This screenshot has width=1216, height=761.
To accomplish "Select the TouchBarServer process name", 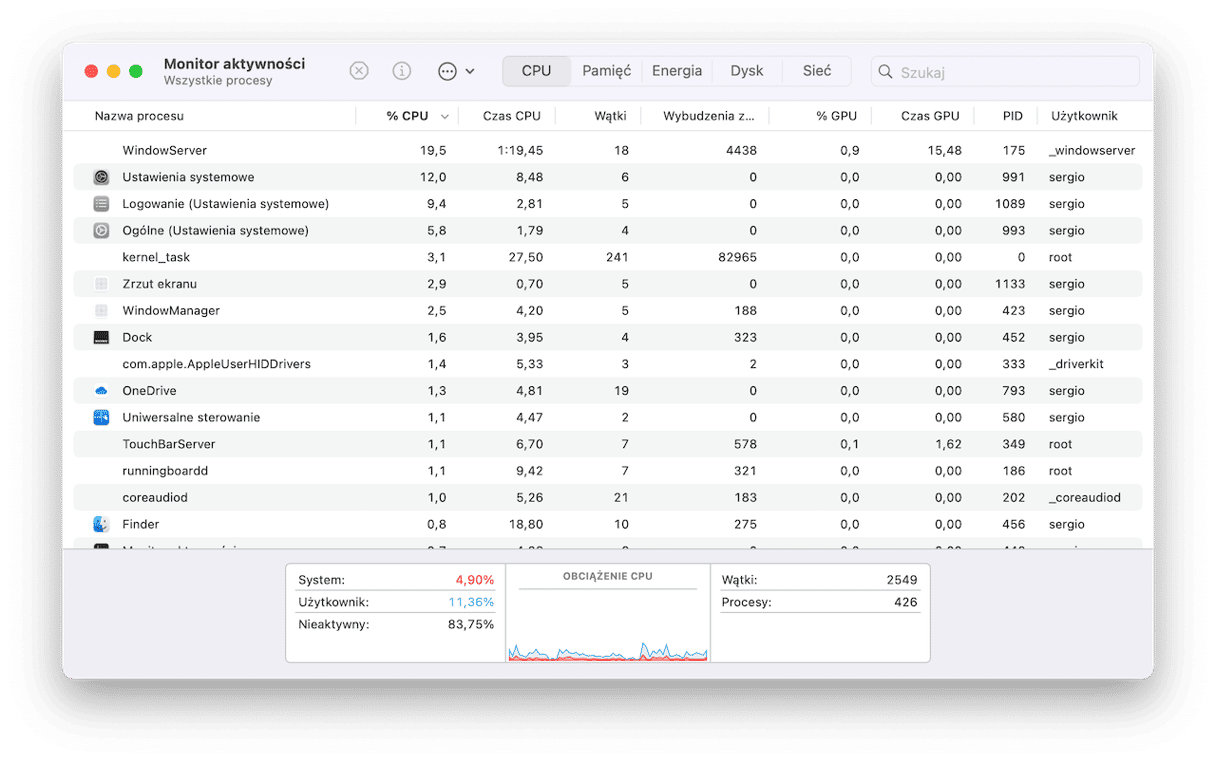I will pyautogui.click(x=169, y=444).
